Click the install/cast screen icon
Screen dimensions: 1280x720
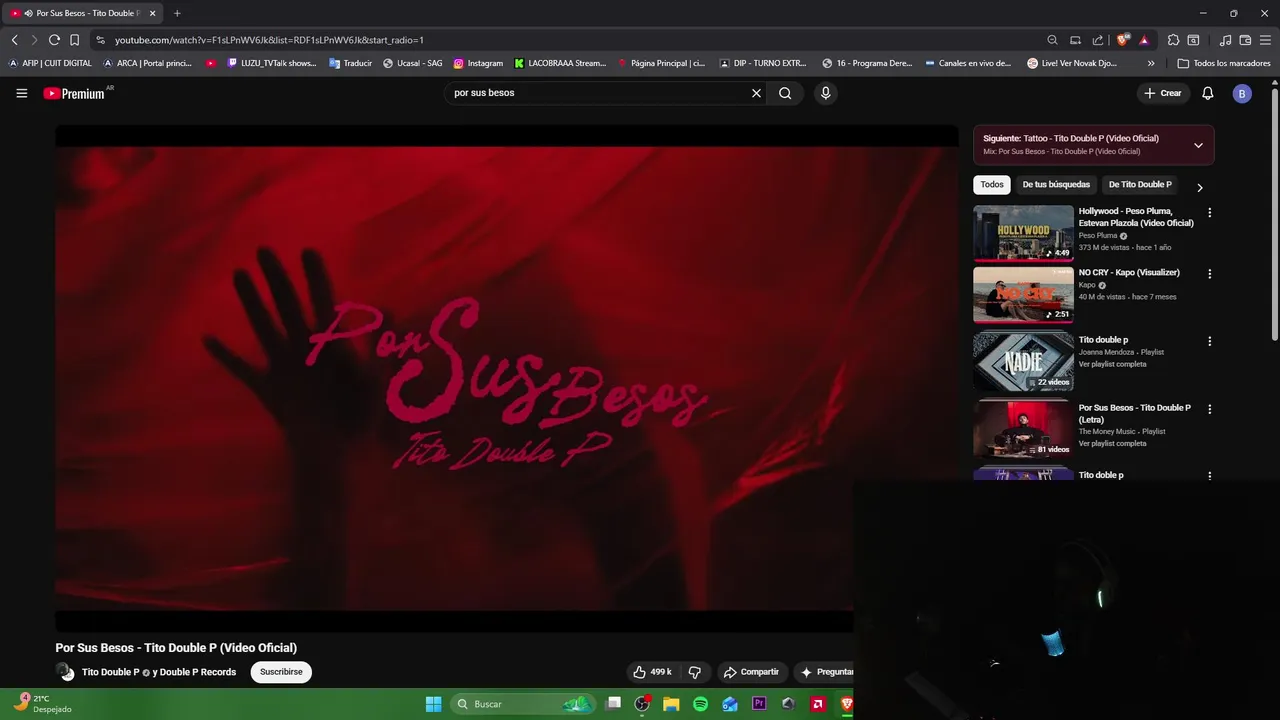[x=1075, y=40]
